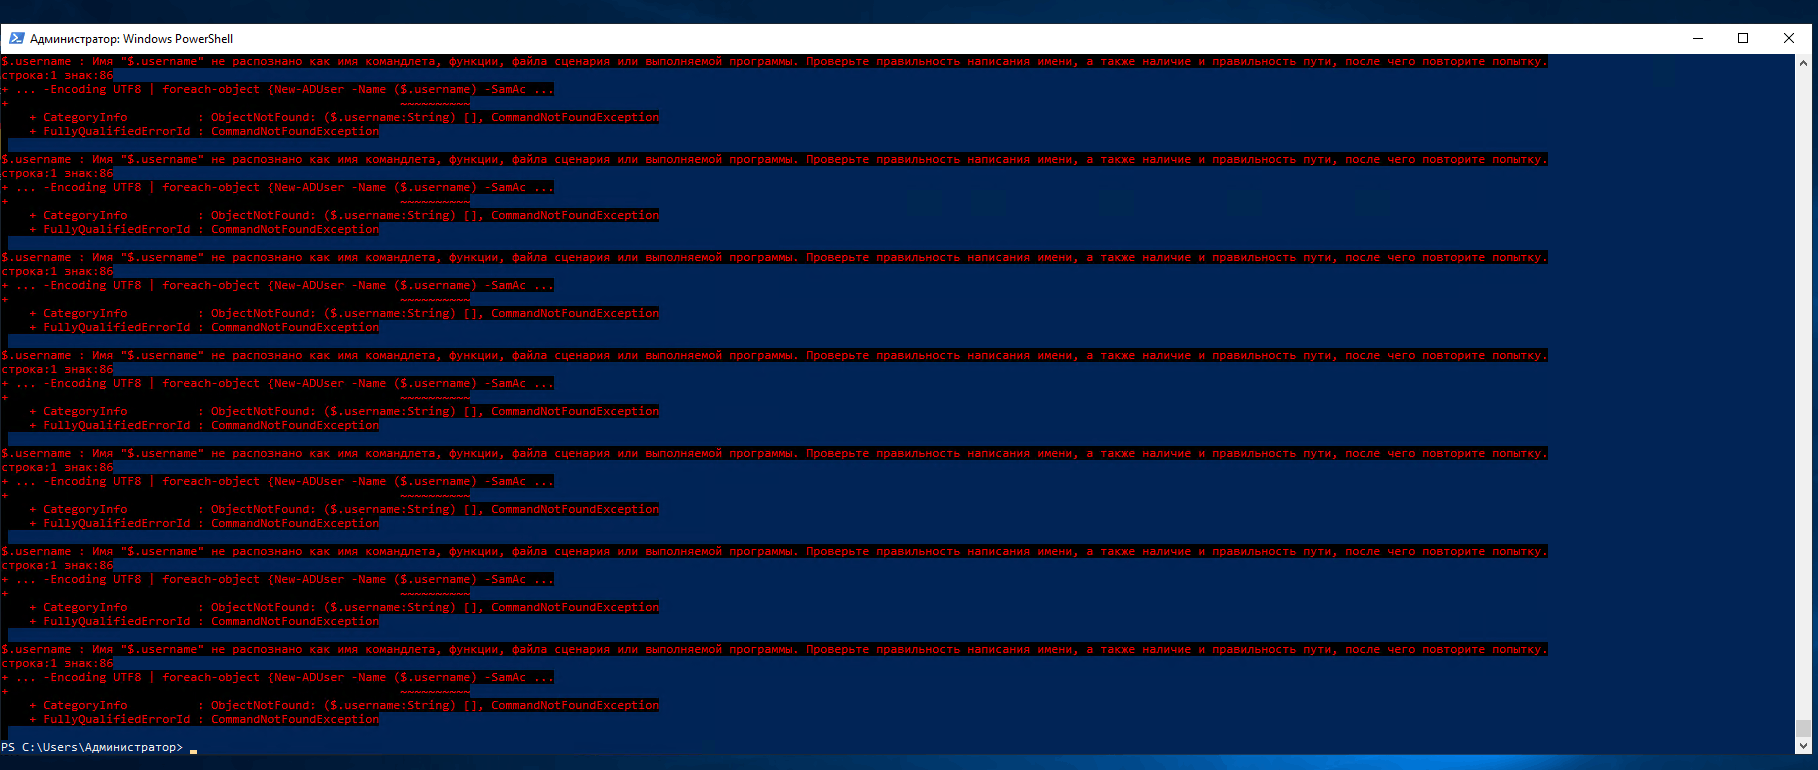The image size is (1818, 770).
Task: Minimize the PowerShell window
Action: tap(1697, 39)
